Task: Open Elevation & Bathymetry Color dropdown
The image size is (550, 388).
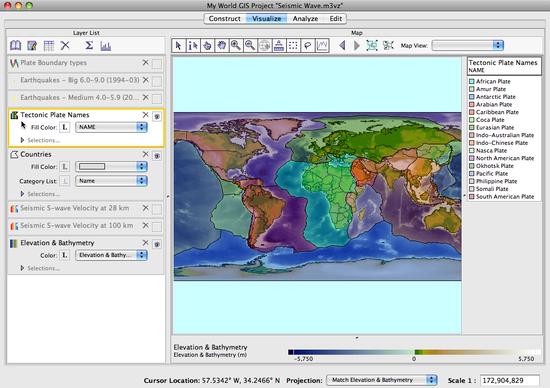Action: [x=112, y=255]
